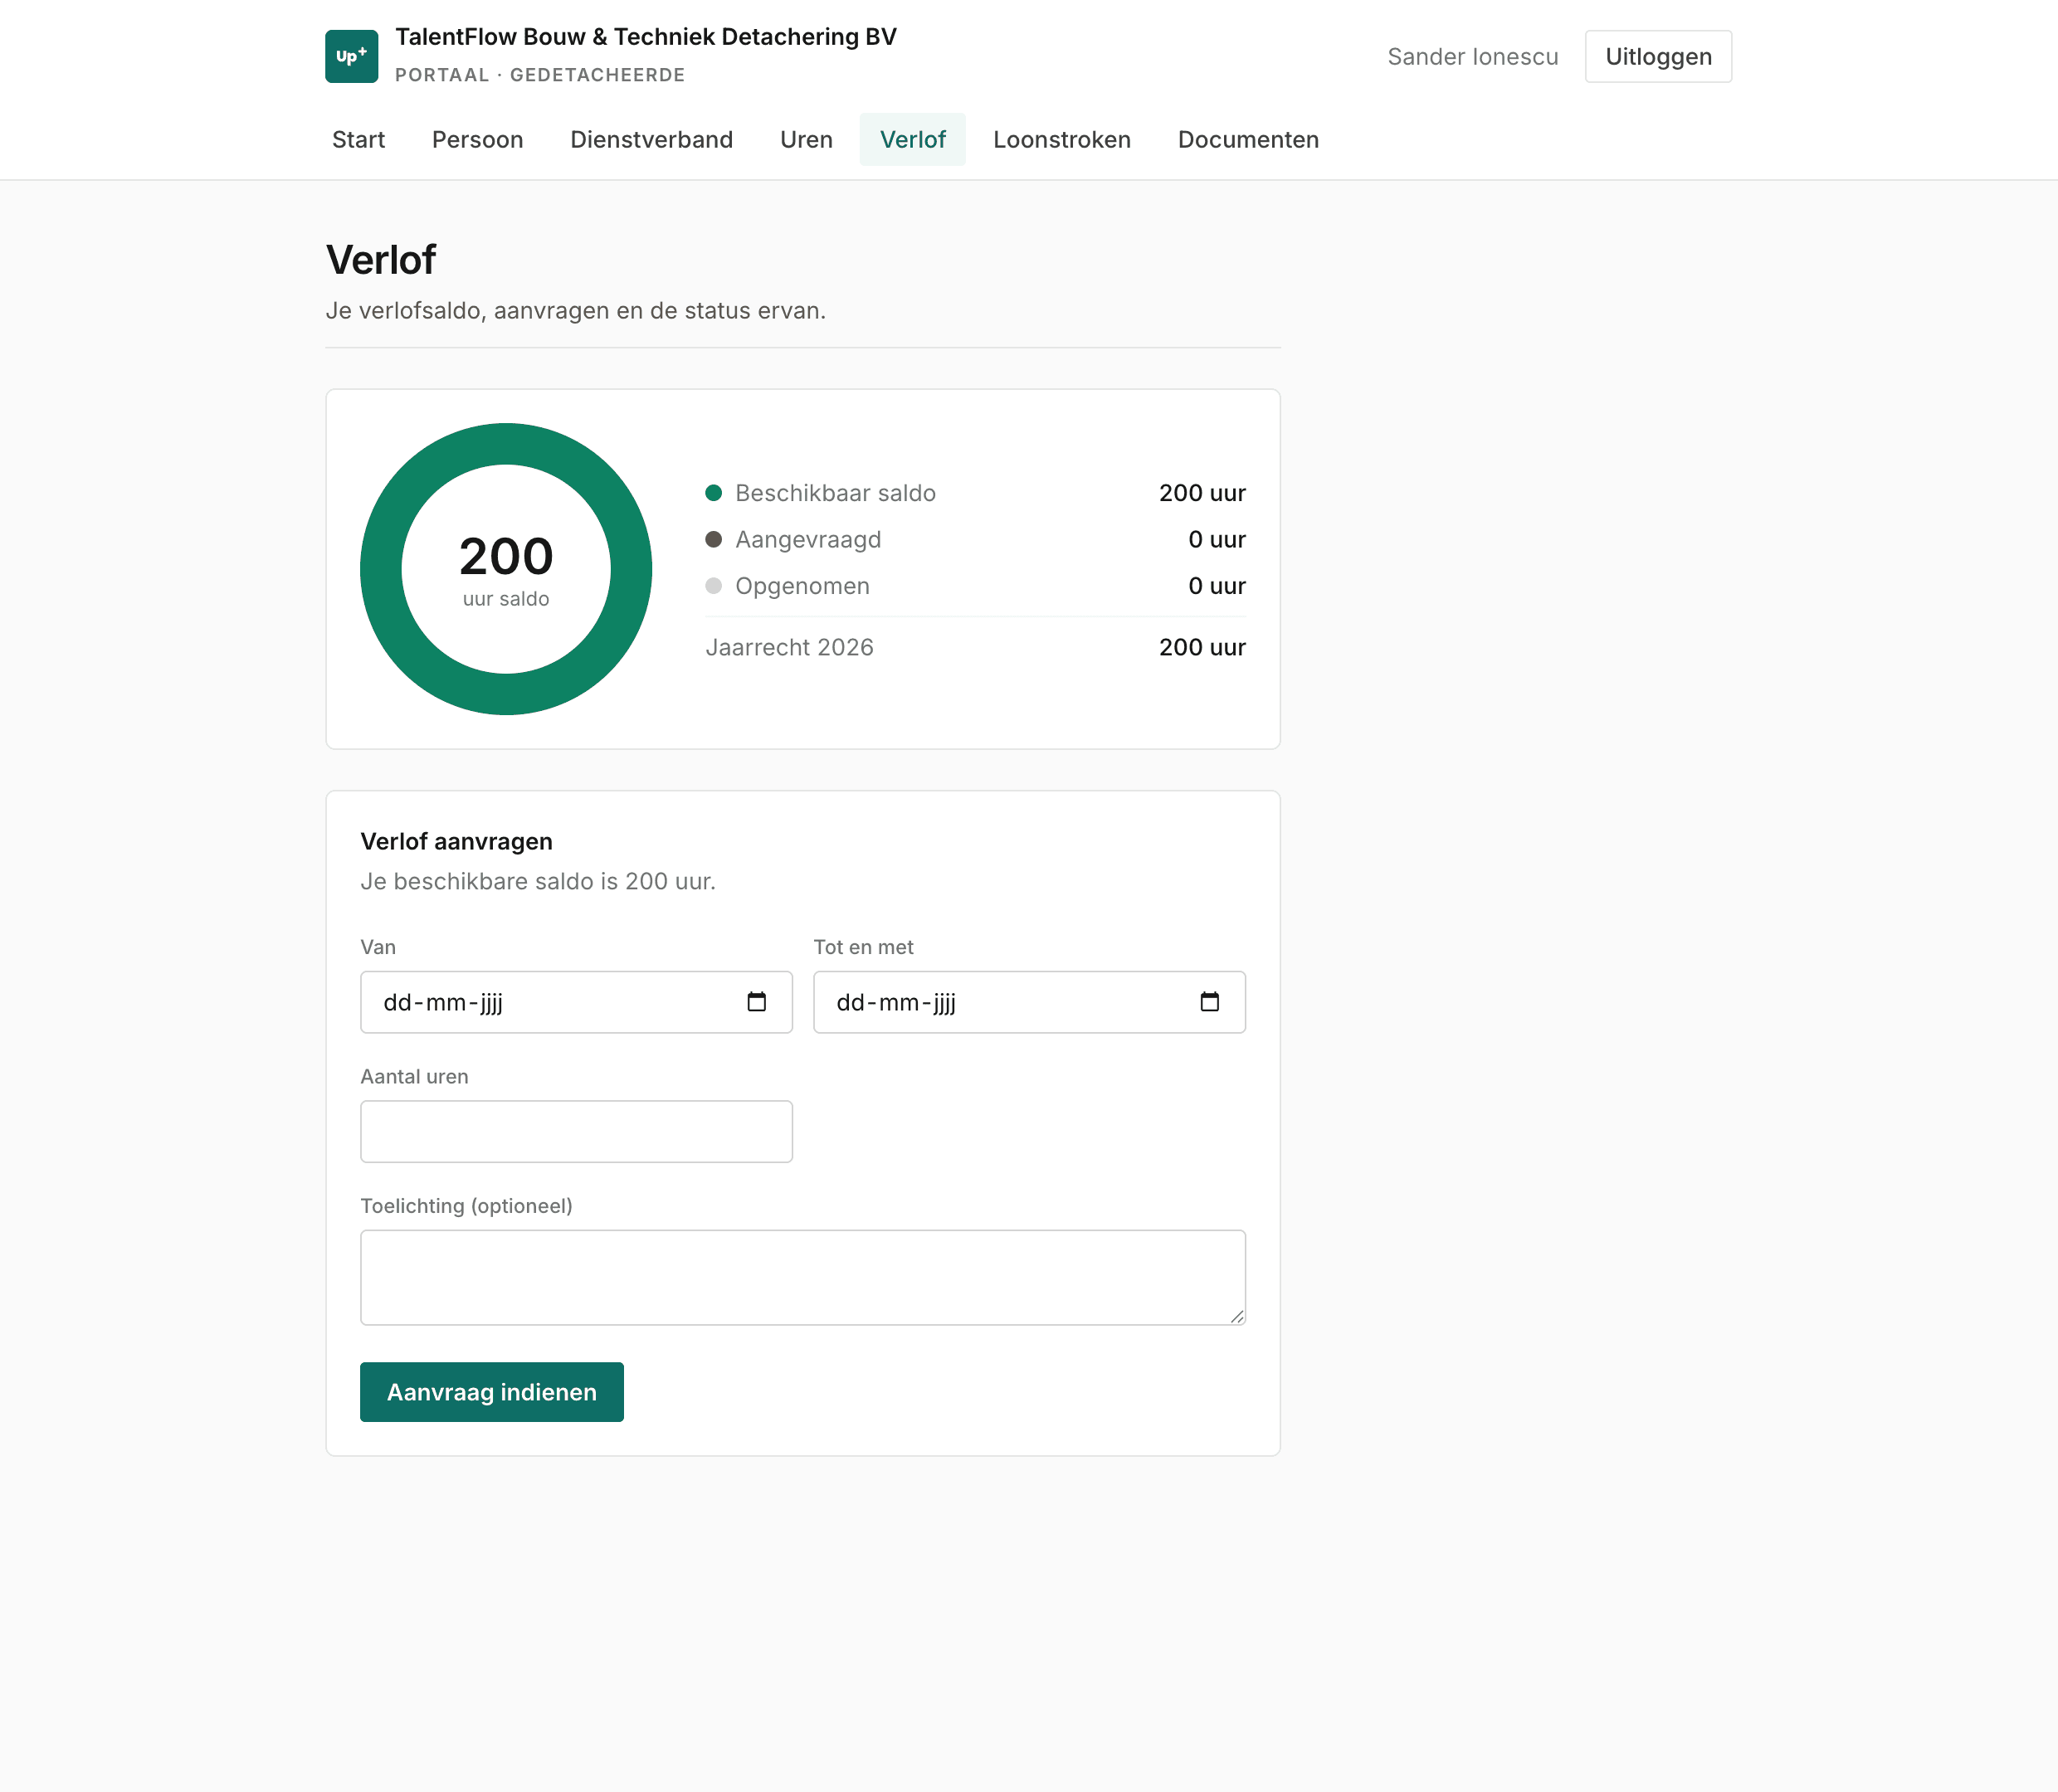Click the green donut chart ring
Screen dimensions: 2058x1792
pyautogui.click(x=506, y=444)
